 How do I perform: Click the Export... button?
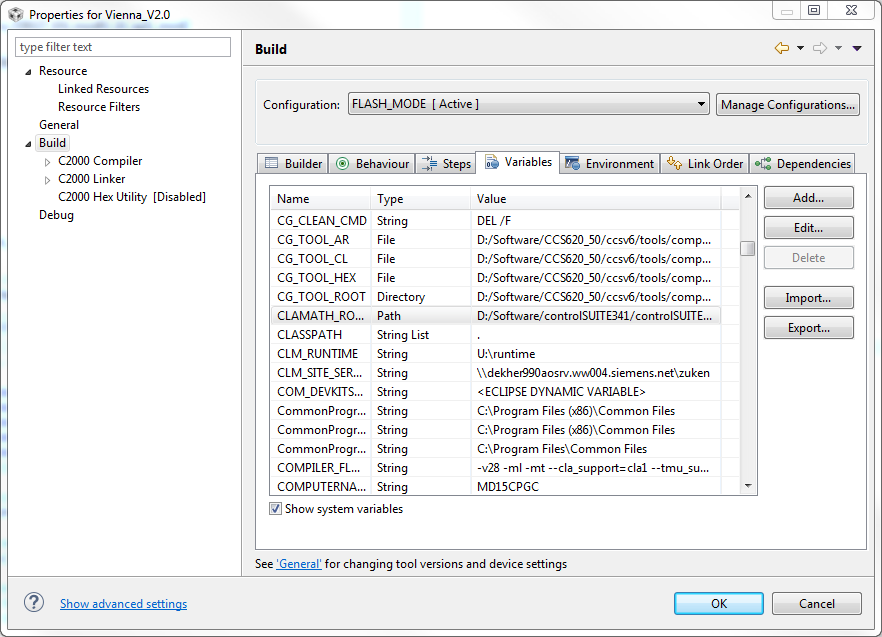(808, 328)
